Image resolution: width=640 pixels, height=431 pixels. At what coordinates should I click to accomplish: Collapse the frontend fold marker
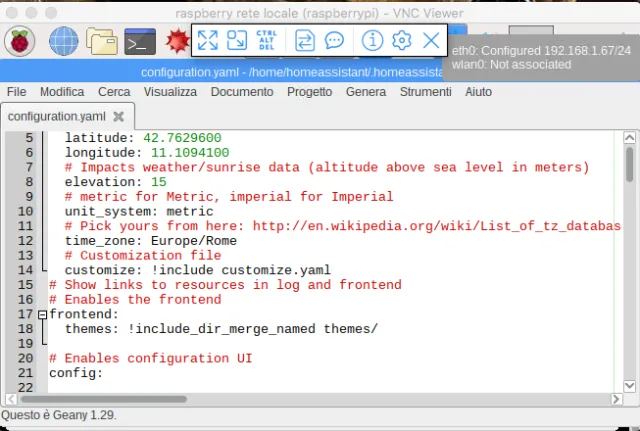click(x=41, y=314)
